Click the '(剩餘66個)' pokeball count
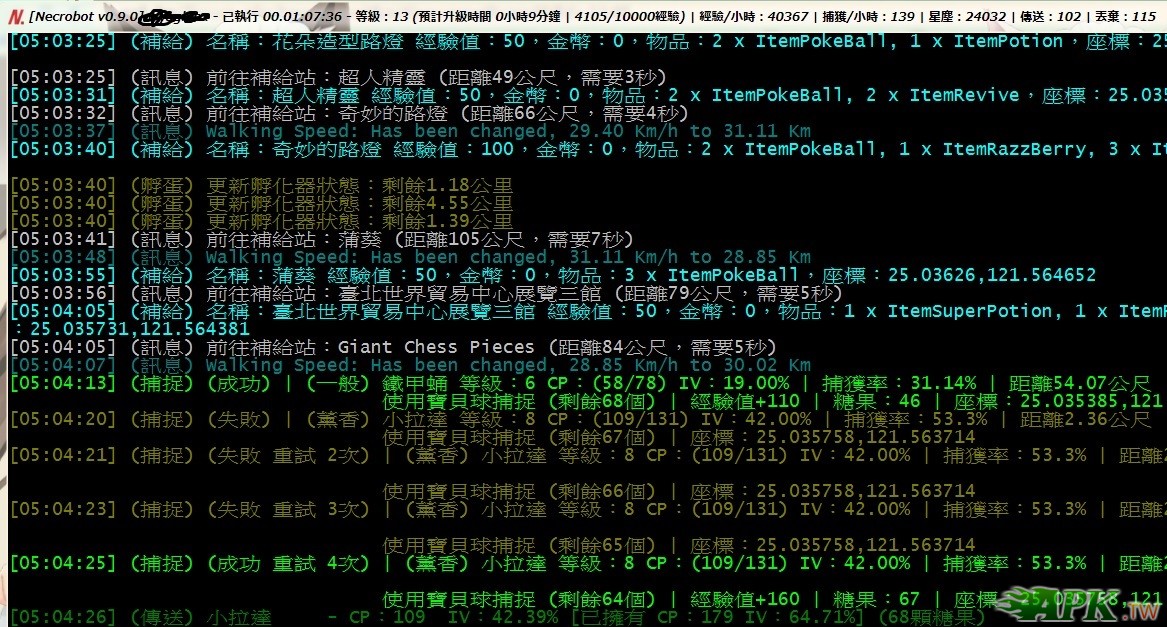The width and height of the screenshot is (1167, 627). [601, 491]
